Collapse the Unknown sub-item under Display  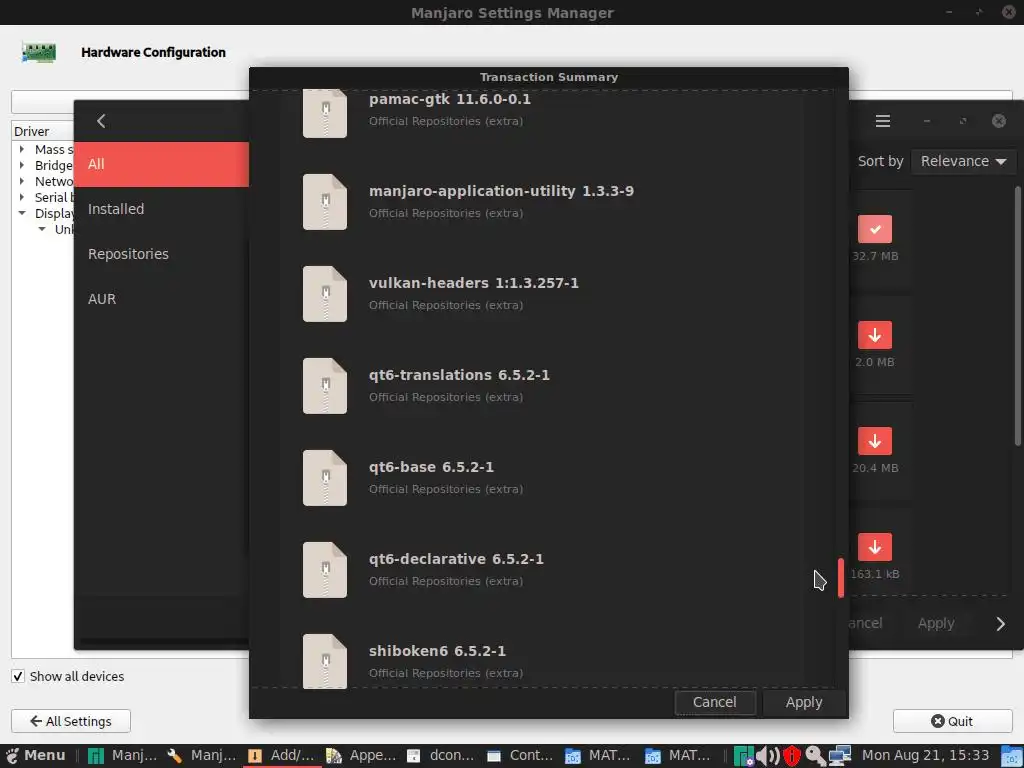click(42, 229)
